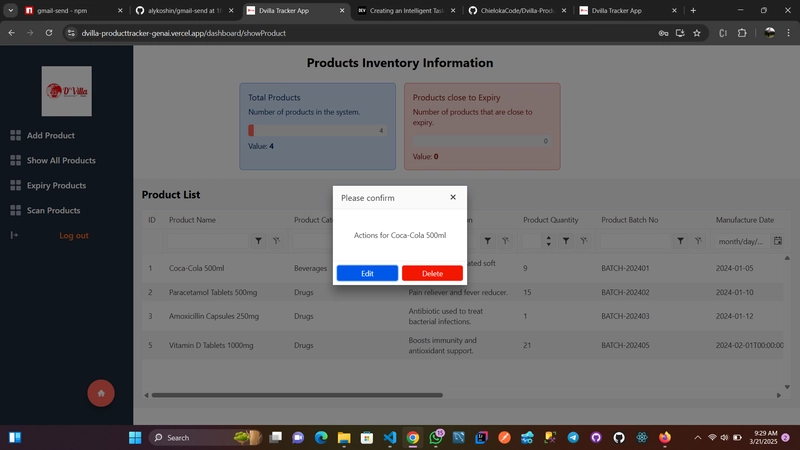
Task: Click the Scan Products grid icon
Action: [15, 210]
